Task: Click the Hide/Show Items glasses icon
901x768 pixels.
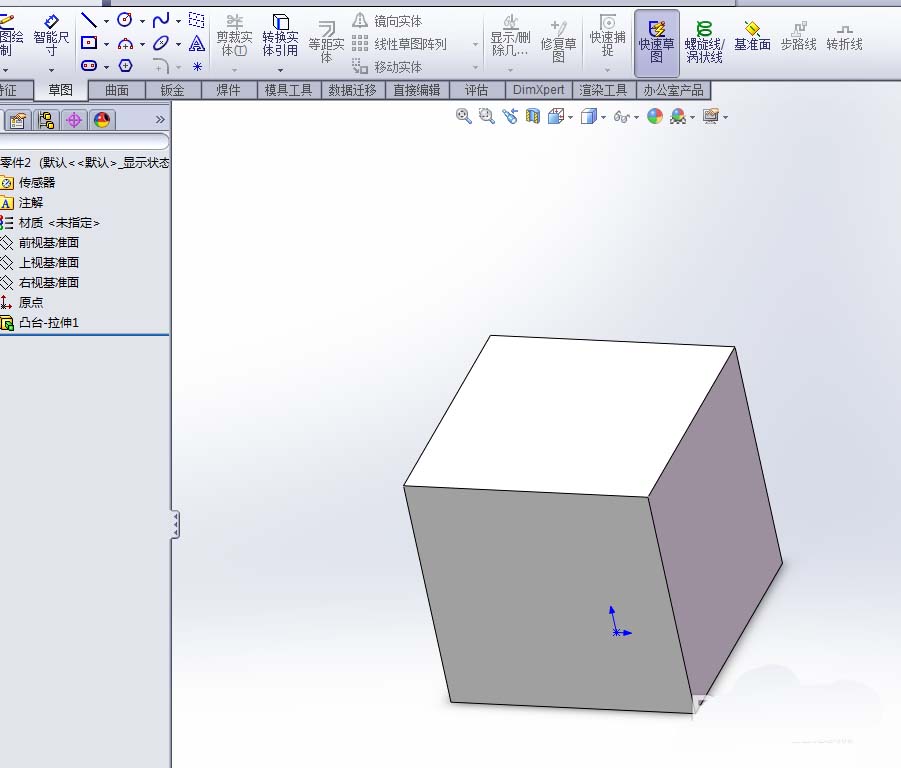Action: tap(622, 117)
